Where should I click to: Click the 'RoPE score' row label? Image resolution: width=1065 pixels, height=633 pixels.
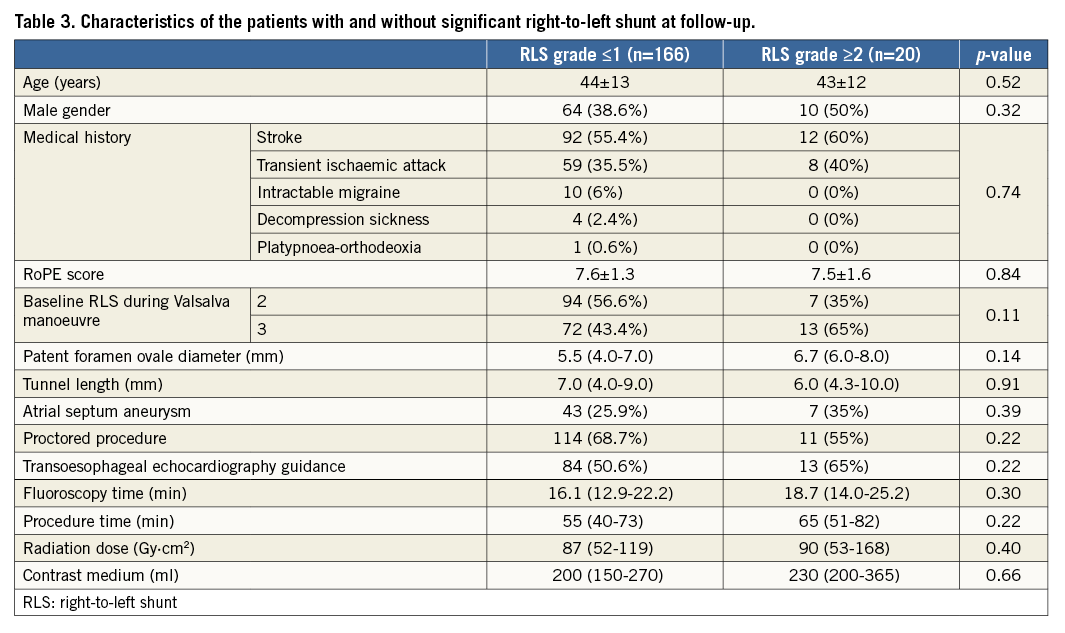pyautogui.click(x=64, y=274)
